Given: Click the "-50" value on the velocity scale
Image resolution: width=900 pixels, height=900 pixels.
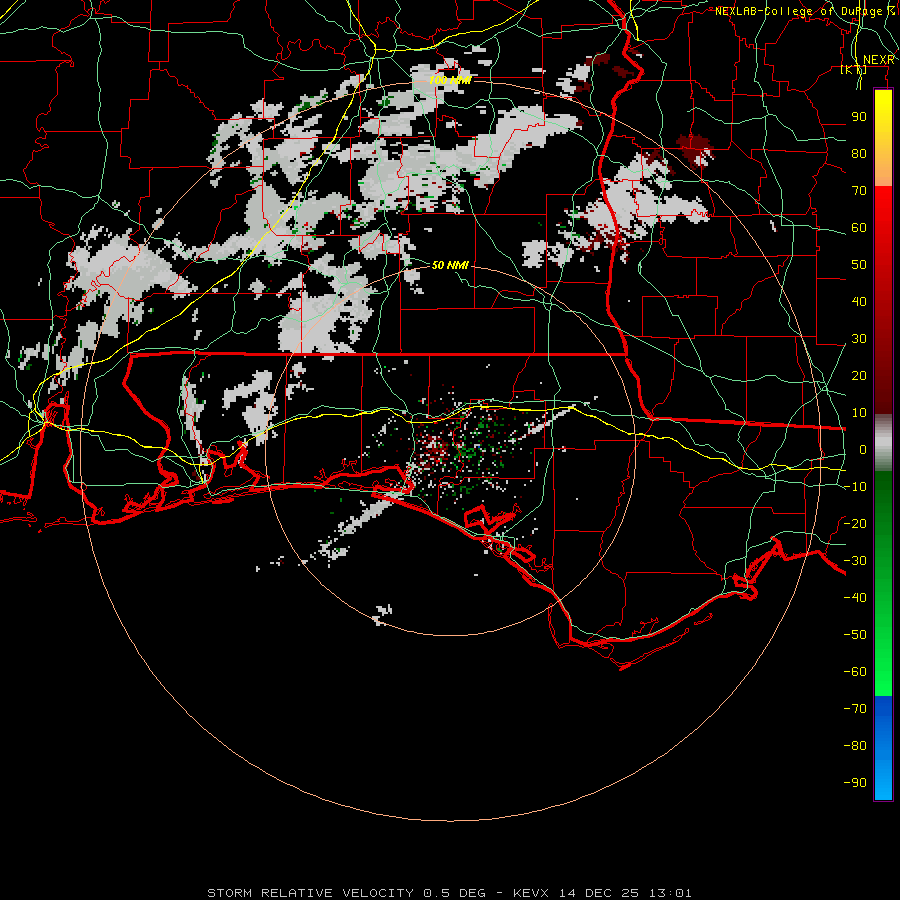Looking at the screenshot, I should pyautogui.click(x=855, y=635).
